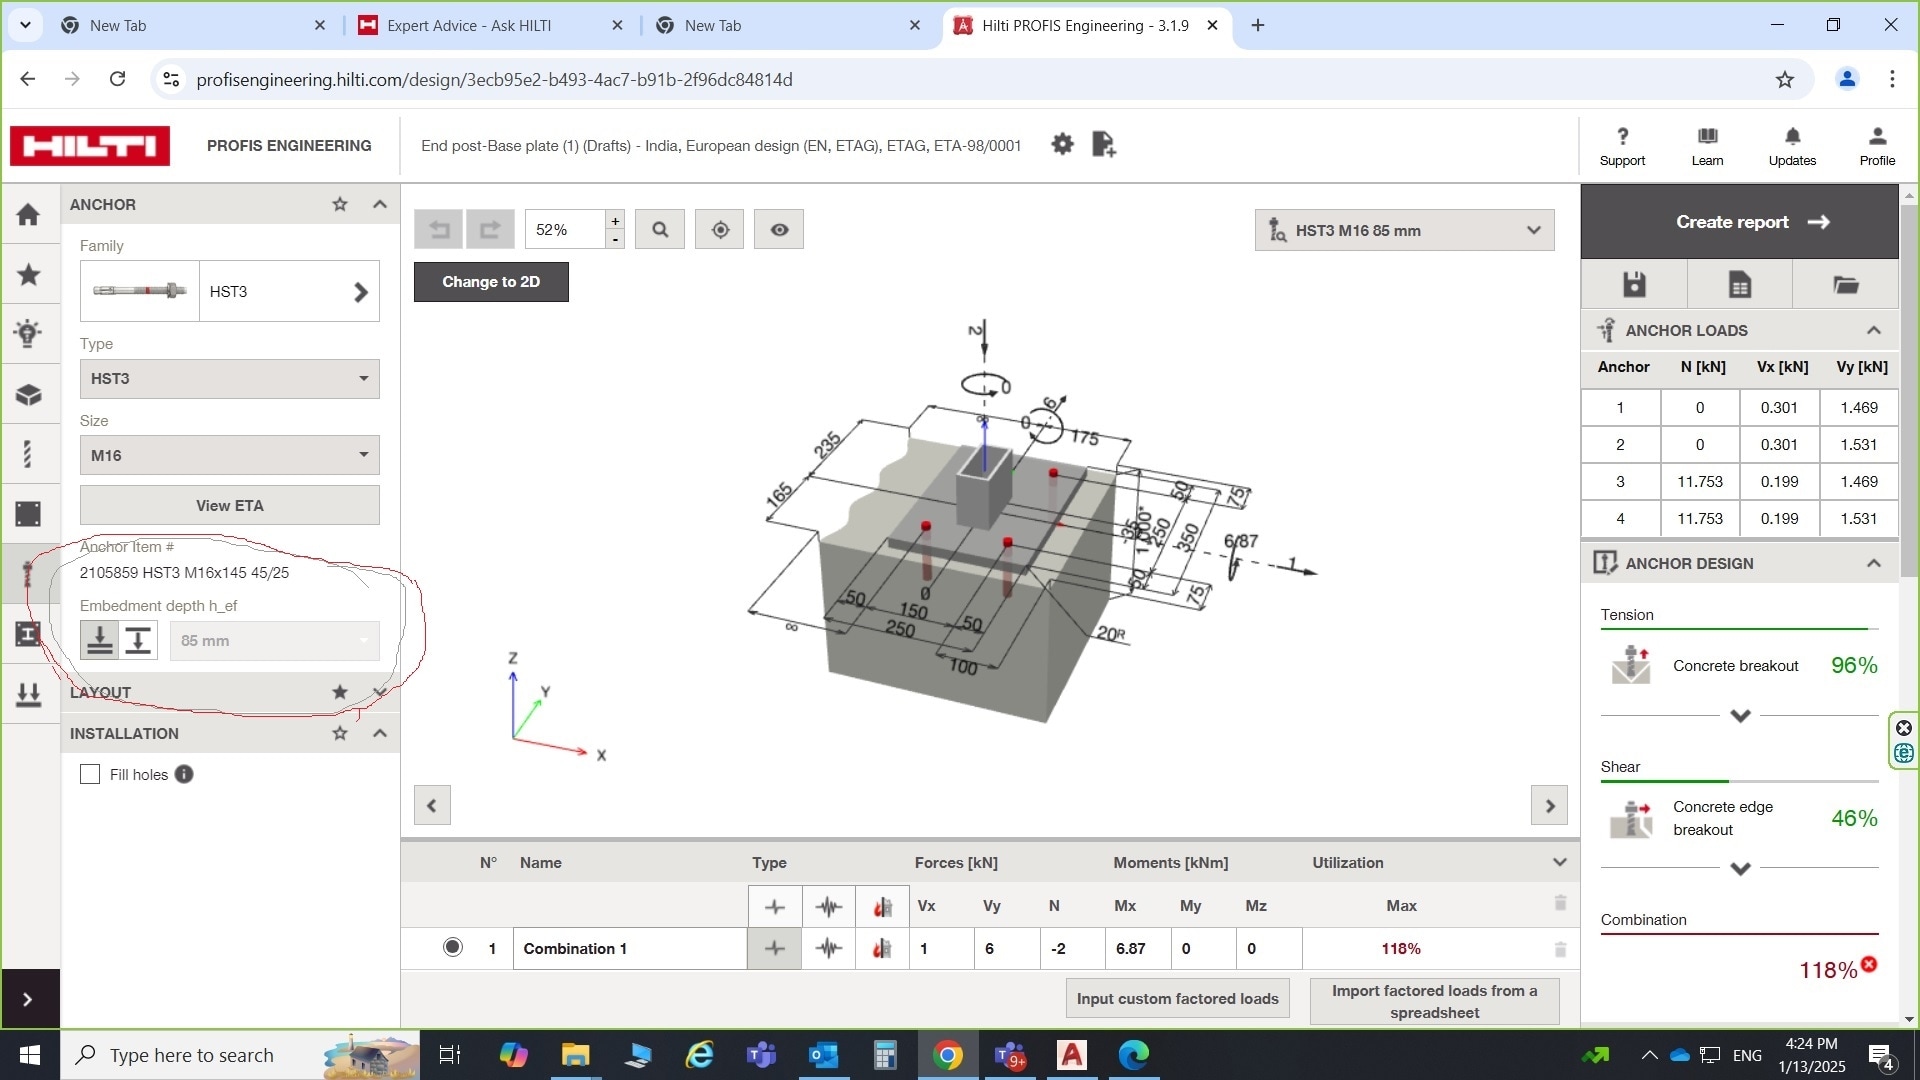This screenshot has height=1080, width=1920.
Task: Select the Anchor tool in the left sidebar
Action: tap(29, 574)
